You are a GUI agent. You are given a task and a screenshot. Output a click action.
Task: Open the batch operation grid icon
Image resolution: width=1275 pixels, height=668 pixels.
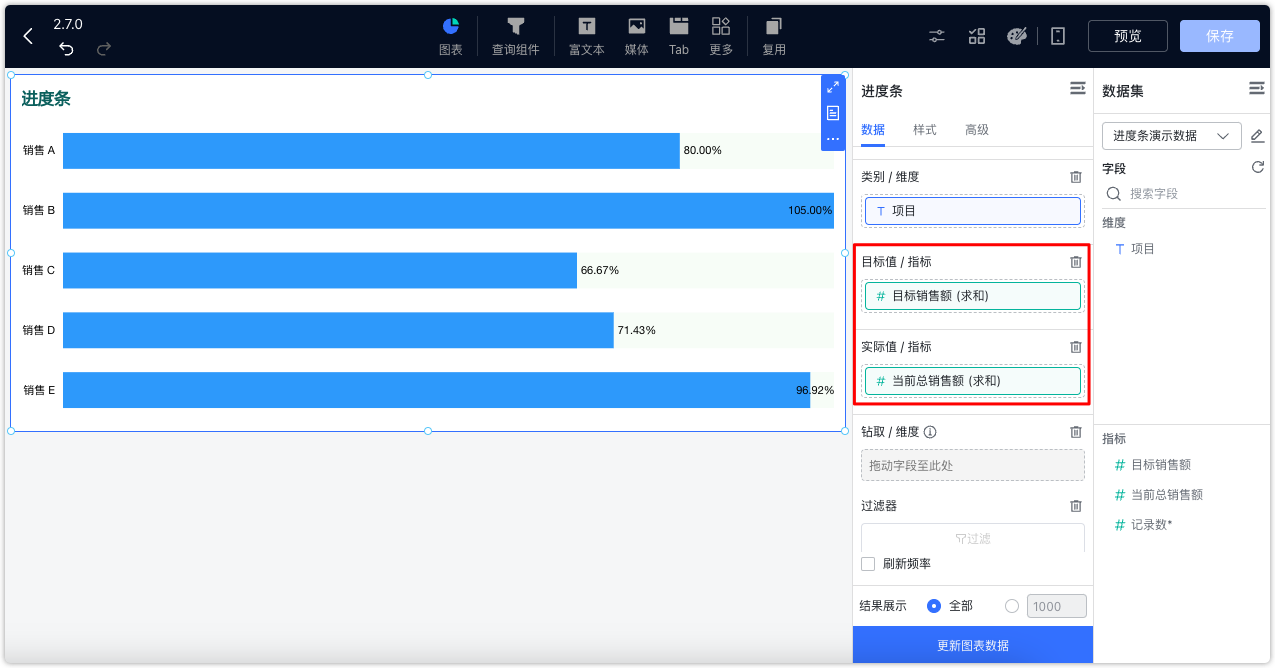pos(977,35)
